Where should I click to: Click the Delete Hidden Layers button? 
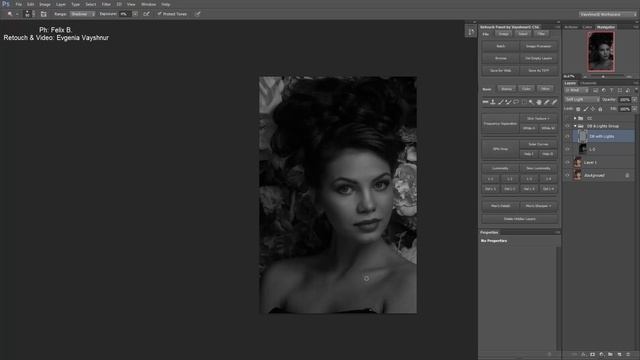[x=520, y=219]
